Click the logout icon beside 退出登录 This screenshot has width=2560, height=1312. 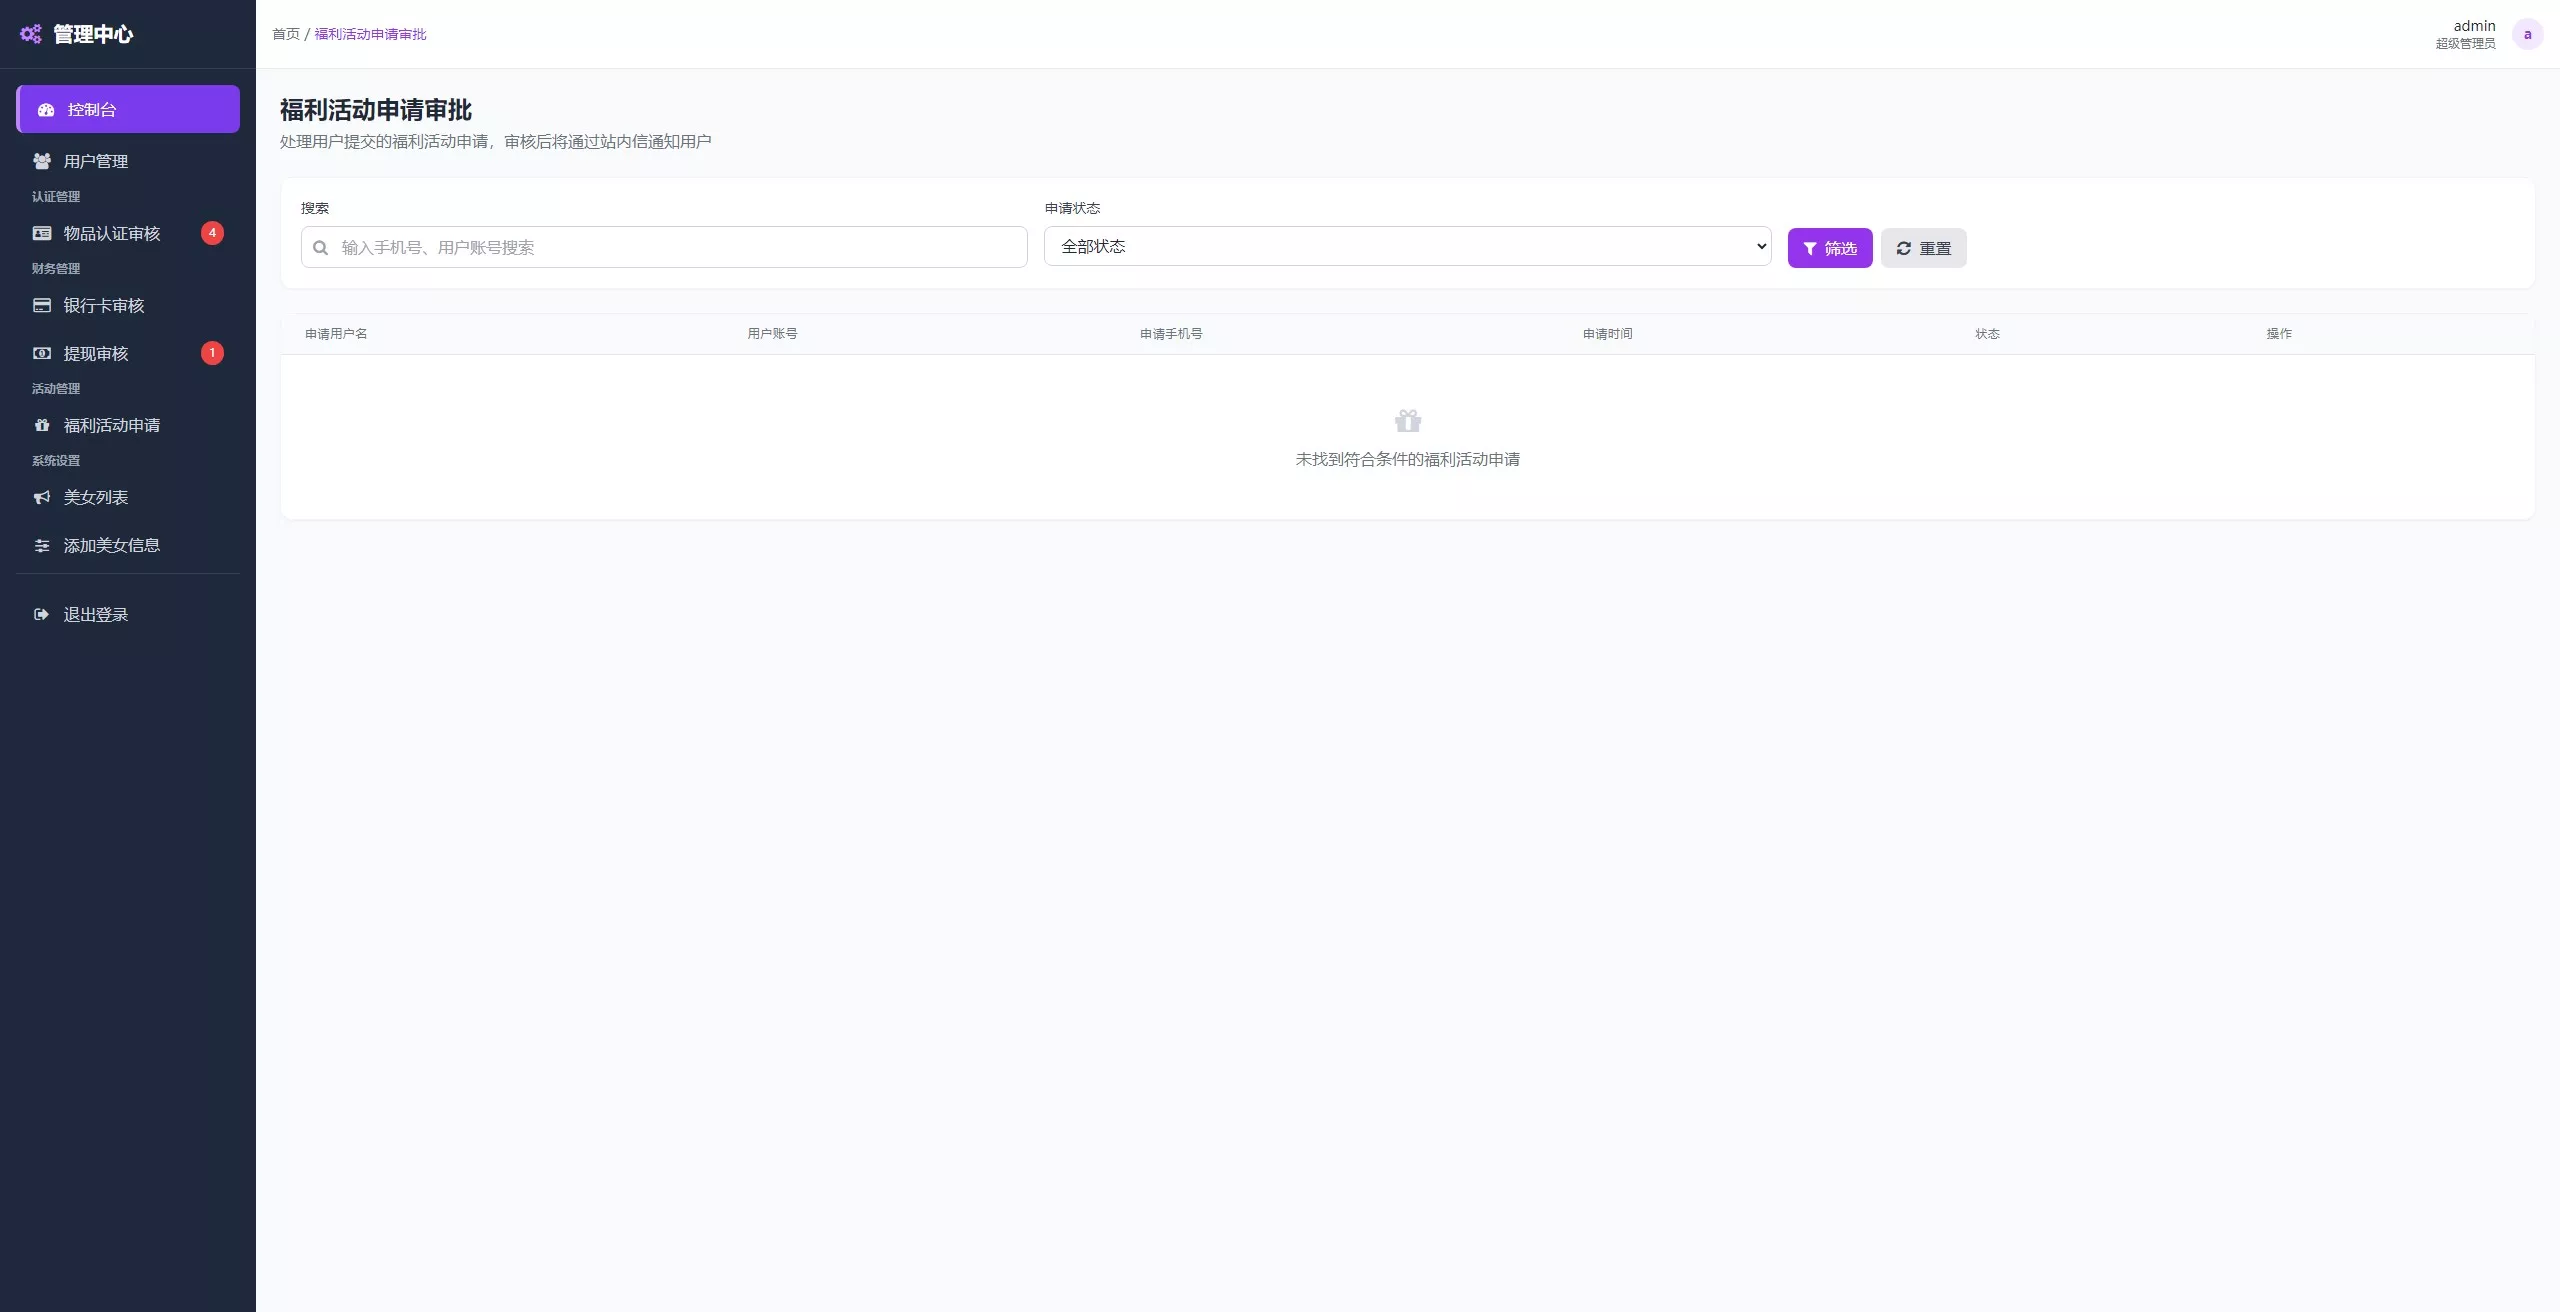[42, 614]
